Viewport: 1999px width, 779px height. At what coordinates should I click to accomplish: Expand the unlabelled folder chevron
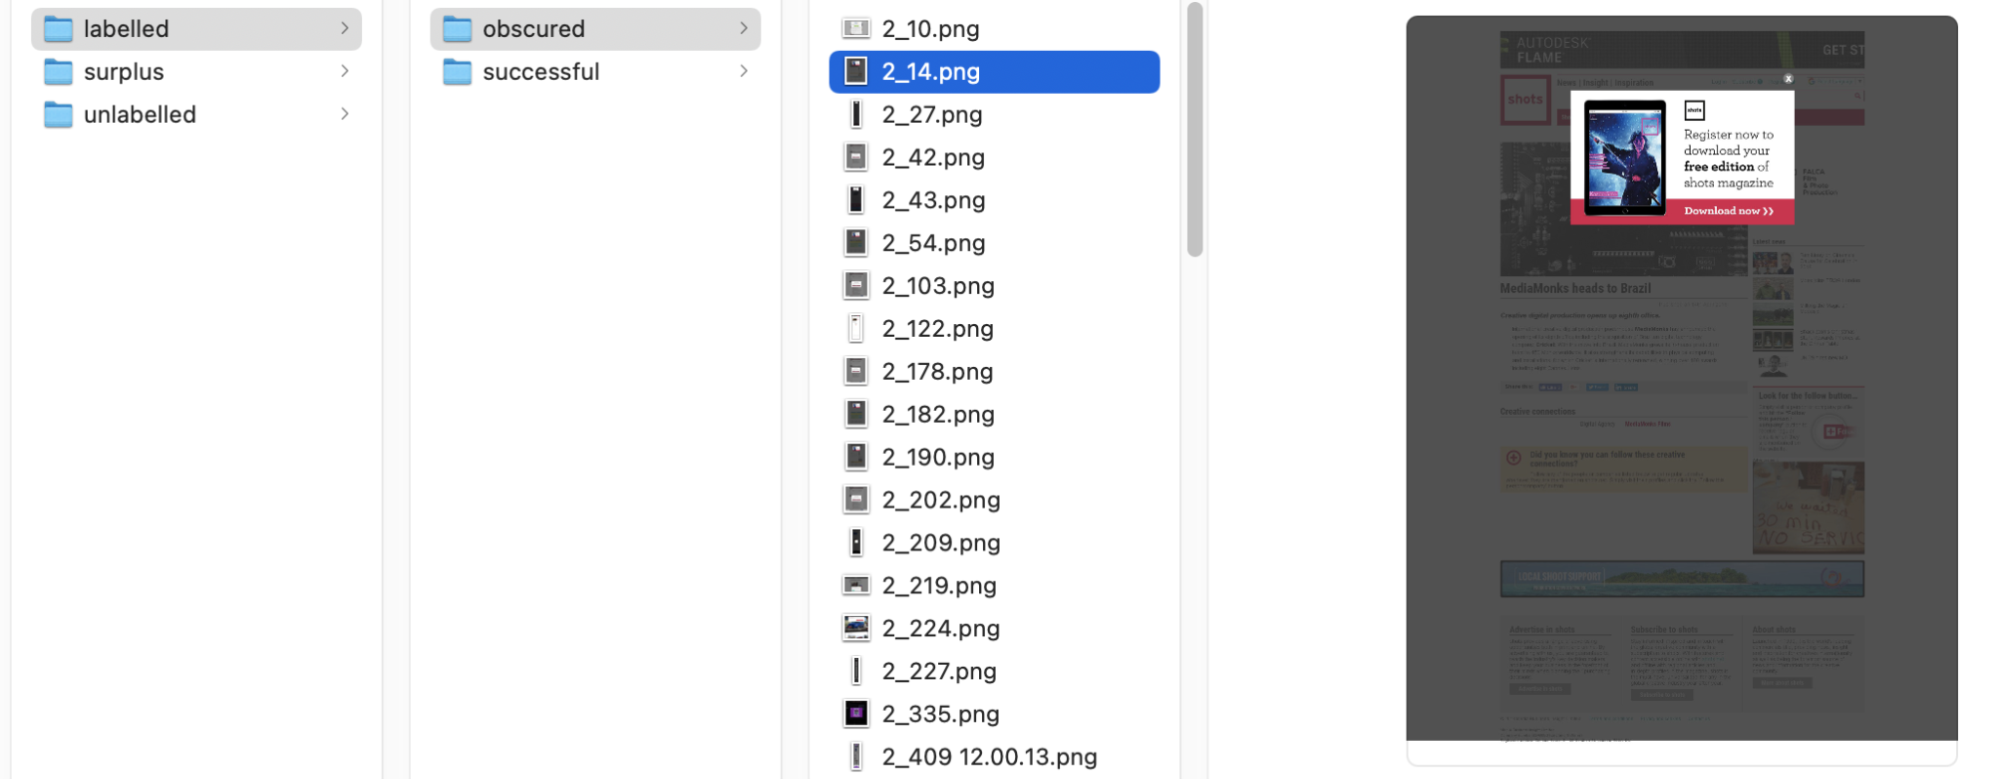pyautogui.click(x=345, y=114)
